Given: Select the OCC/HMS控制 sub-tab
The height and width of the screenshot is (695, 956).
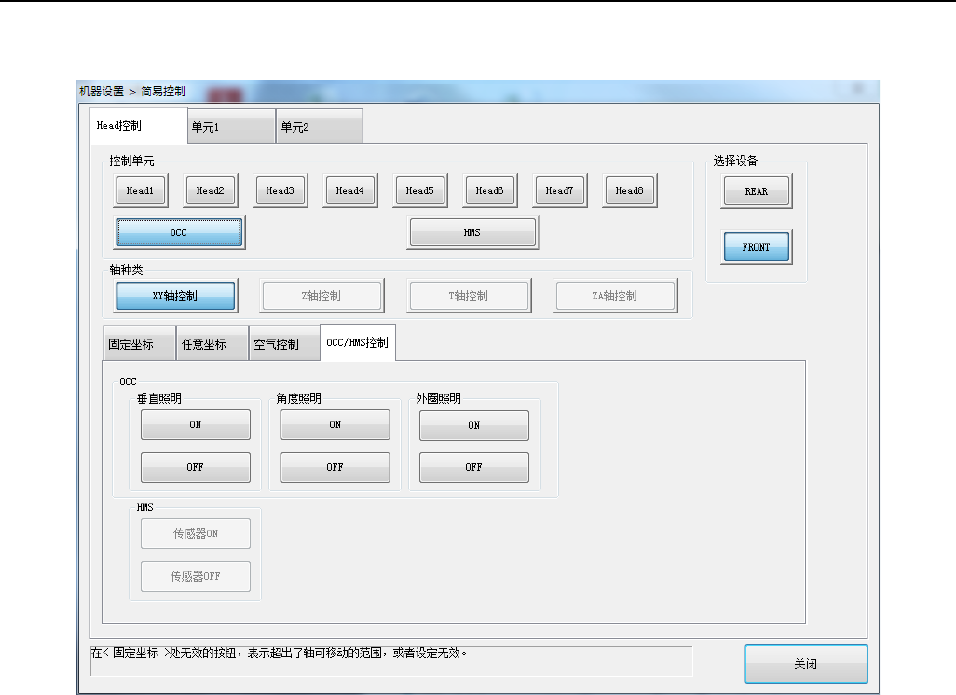Looking at the screenshot, I should [358, 343].
